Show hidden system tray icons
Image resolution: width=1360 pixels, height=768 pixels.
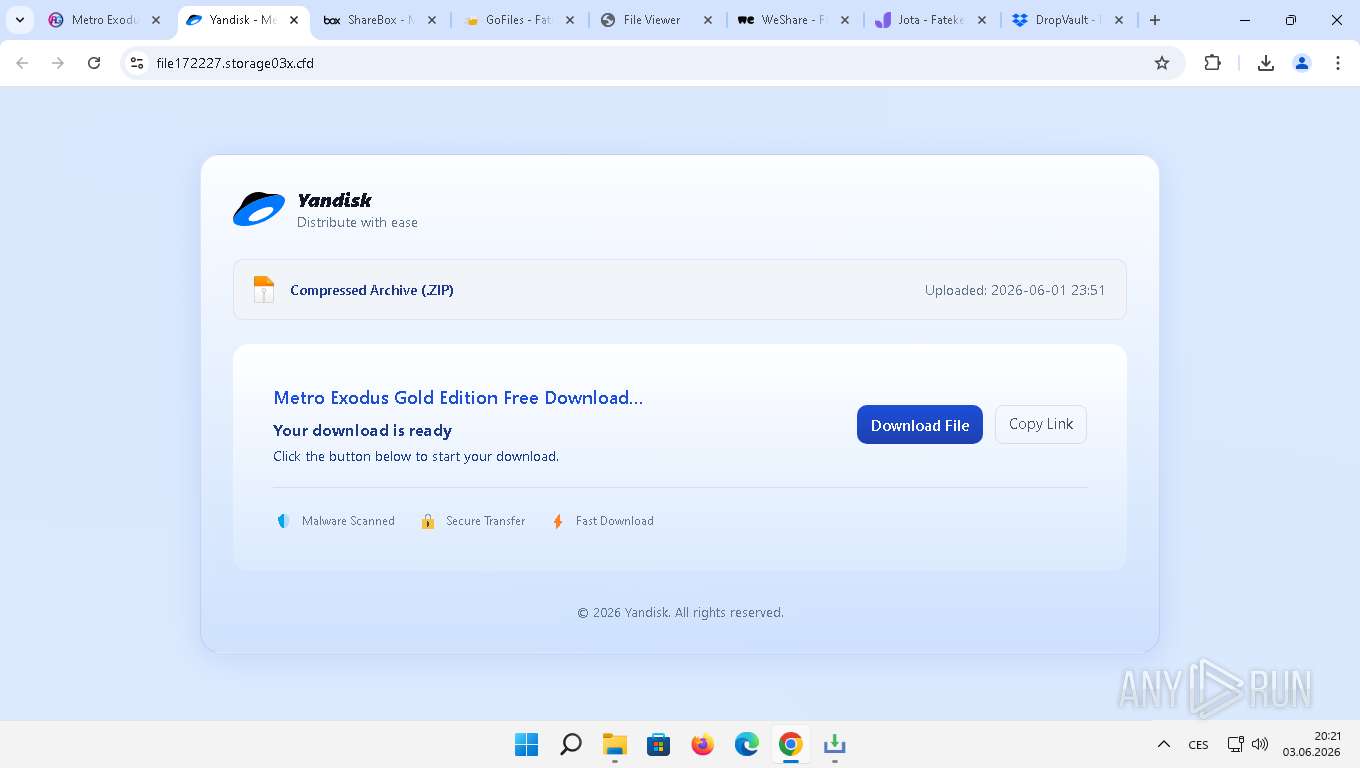pos(1163,744)
